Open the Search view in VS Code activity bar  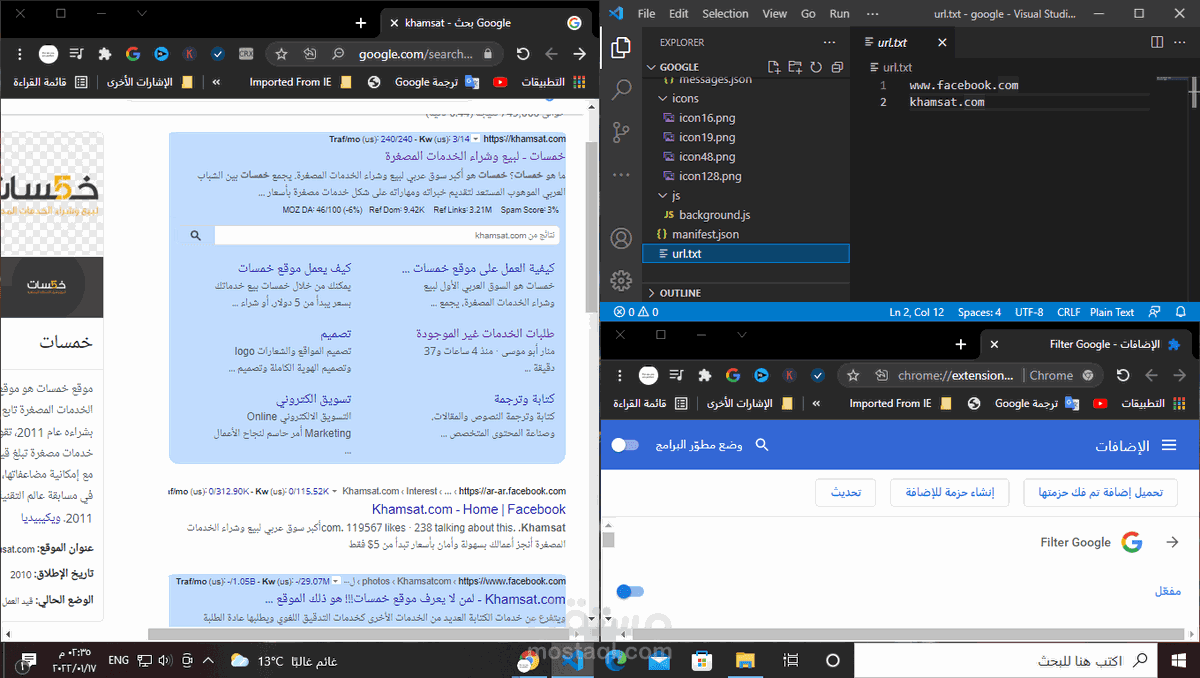[621, 89]
